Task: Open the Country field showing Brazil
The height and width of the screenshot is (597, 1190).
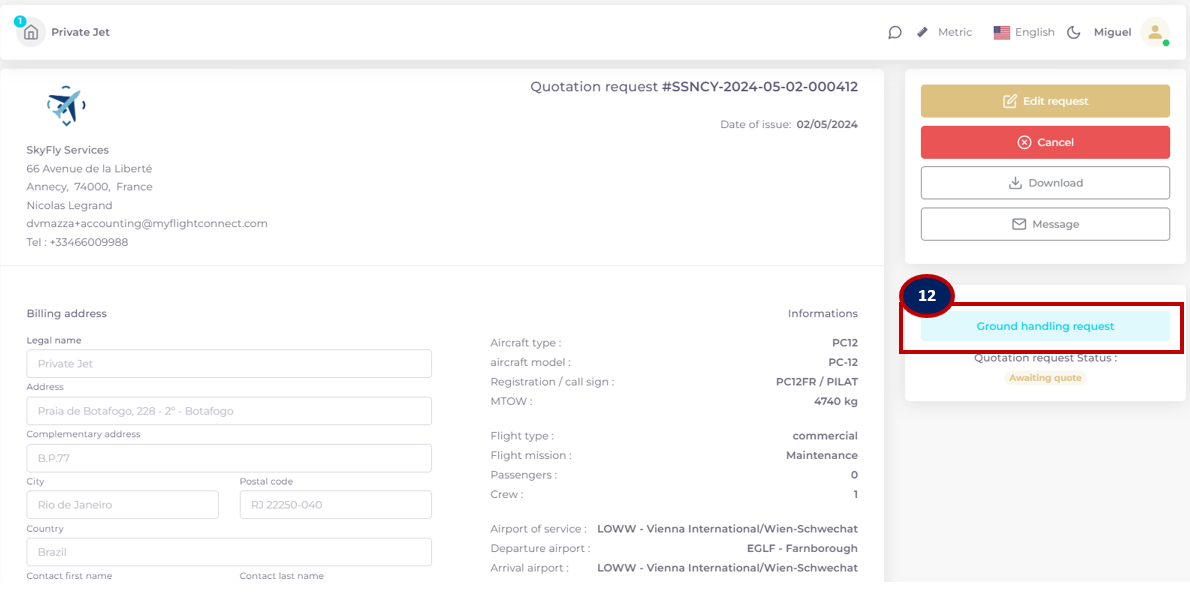Action: coord(229,552)
